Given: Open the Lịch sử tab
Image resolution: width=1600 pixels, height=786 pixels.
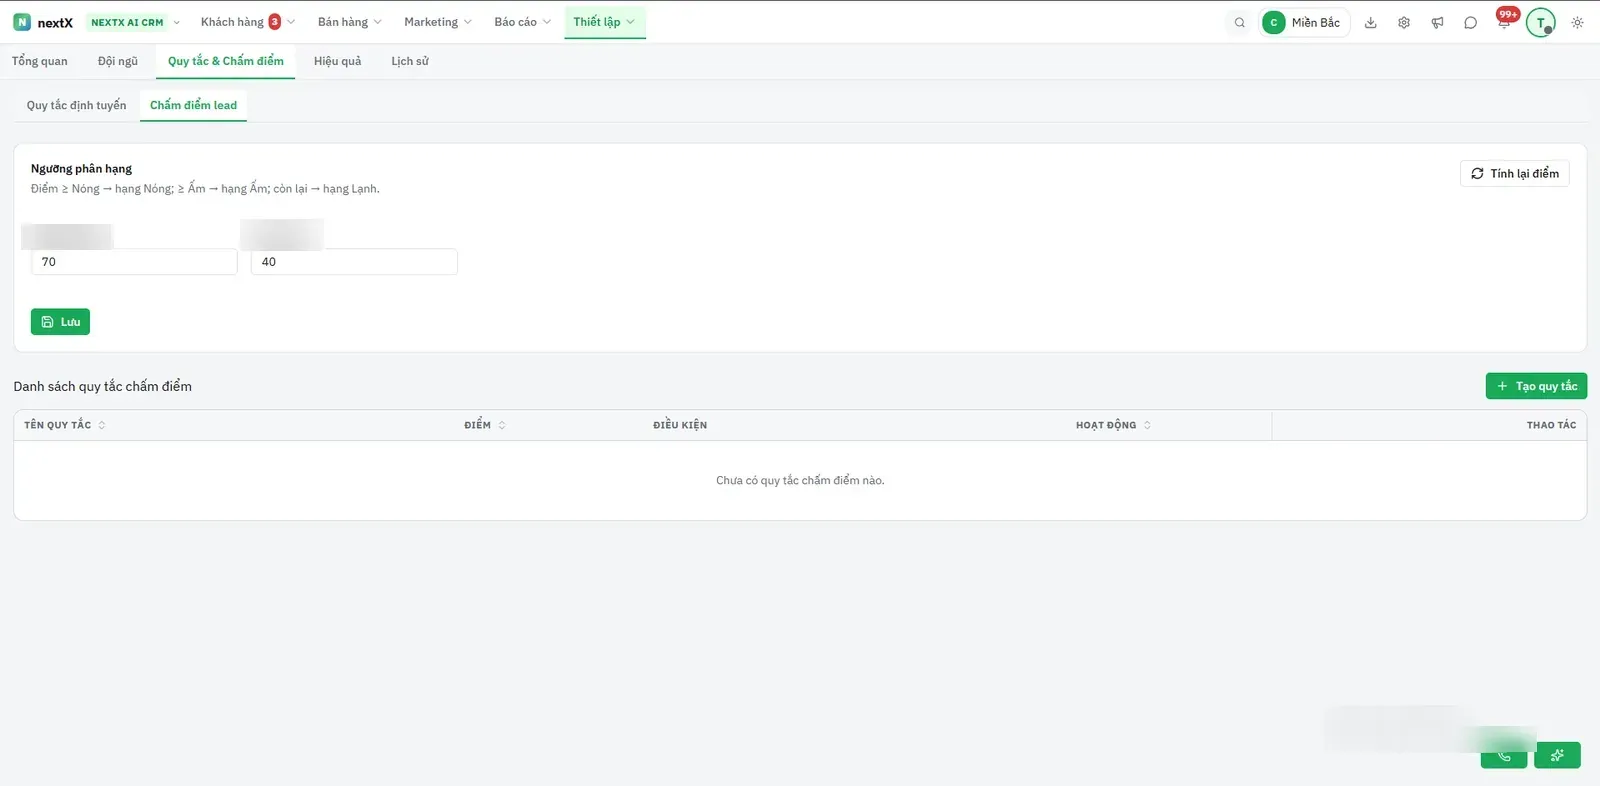Looking at the screenshot, I should pyautogui.click(x=410, y=61).
